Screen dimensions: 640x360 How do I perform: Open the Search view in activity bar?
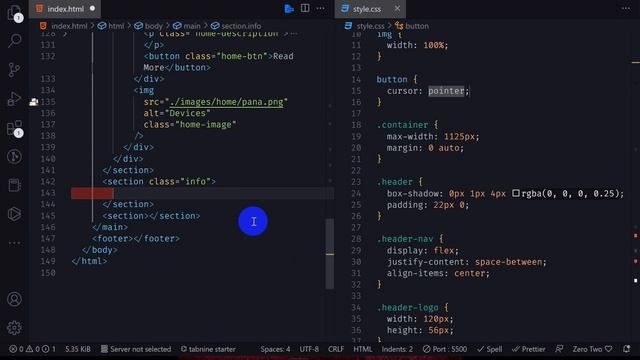click(15, 40)
